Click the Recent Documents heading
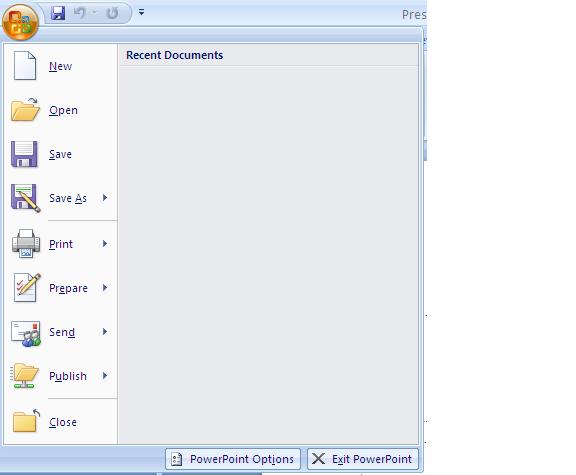Screen dimensions: 576x475 [x=174, y=55]
